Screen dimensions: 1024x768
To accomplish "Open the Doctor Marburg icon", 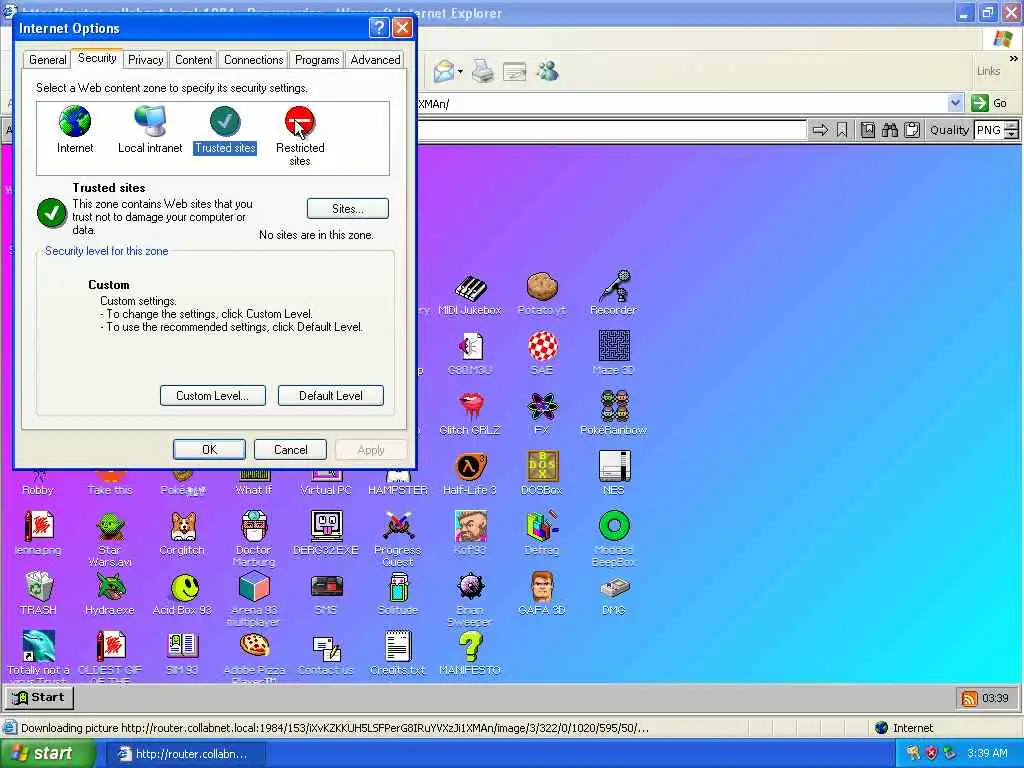I will [254, 526].
